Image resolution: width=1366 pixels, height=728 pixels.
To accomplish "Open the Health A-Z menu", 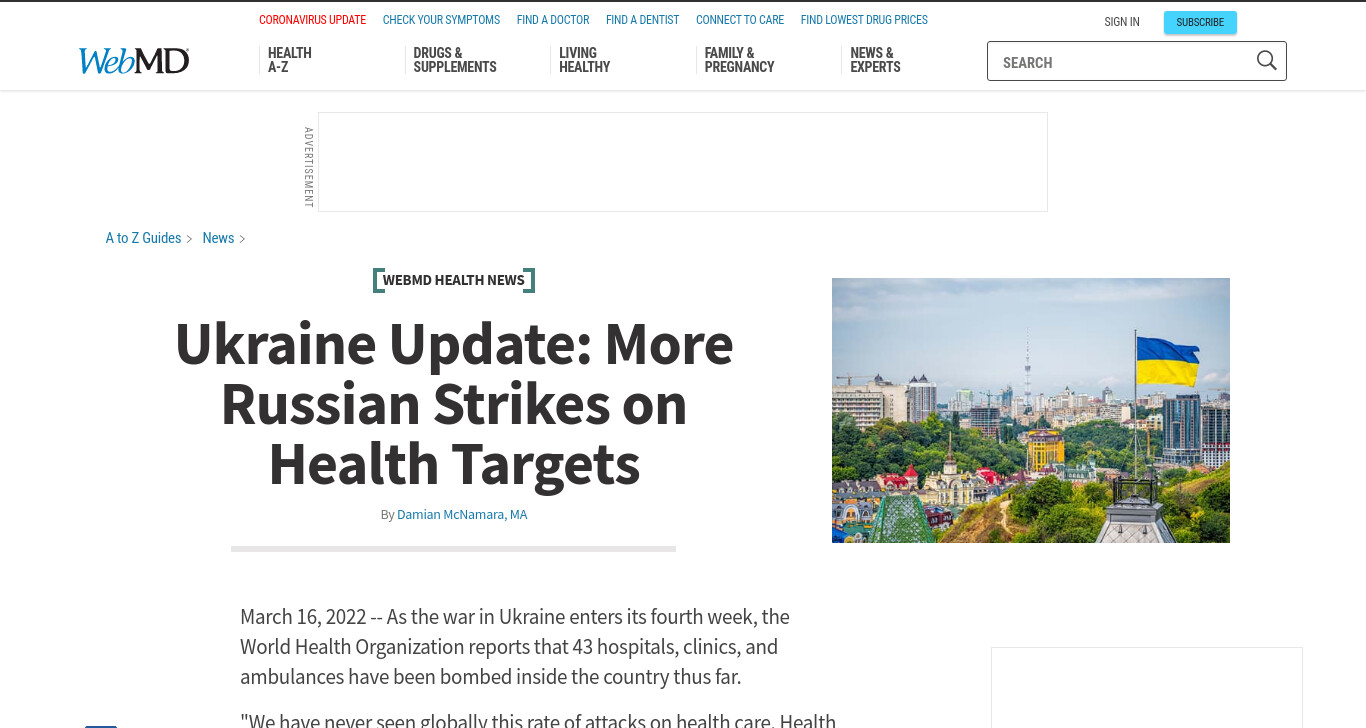I will (290, 60).
